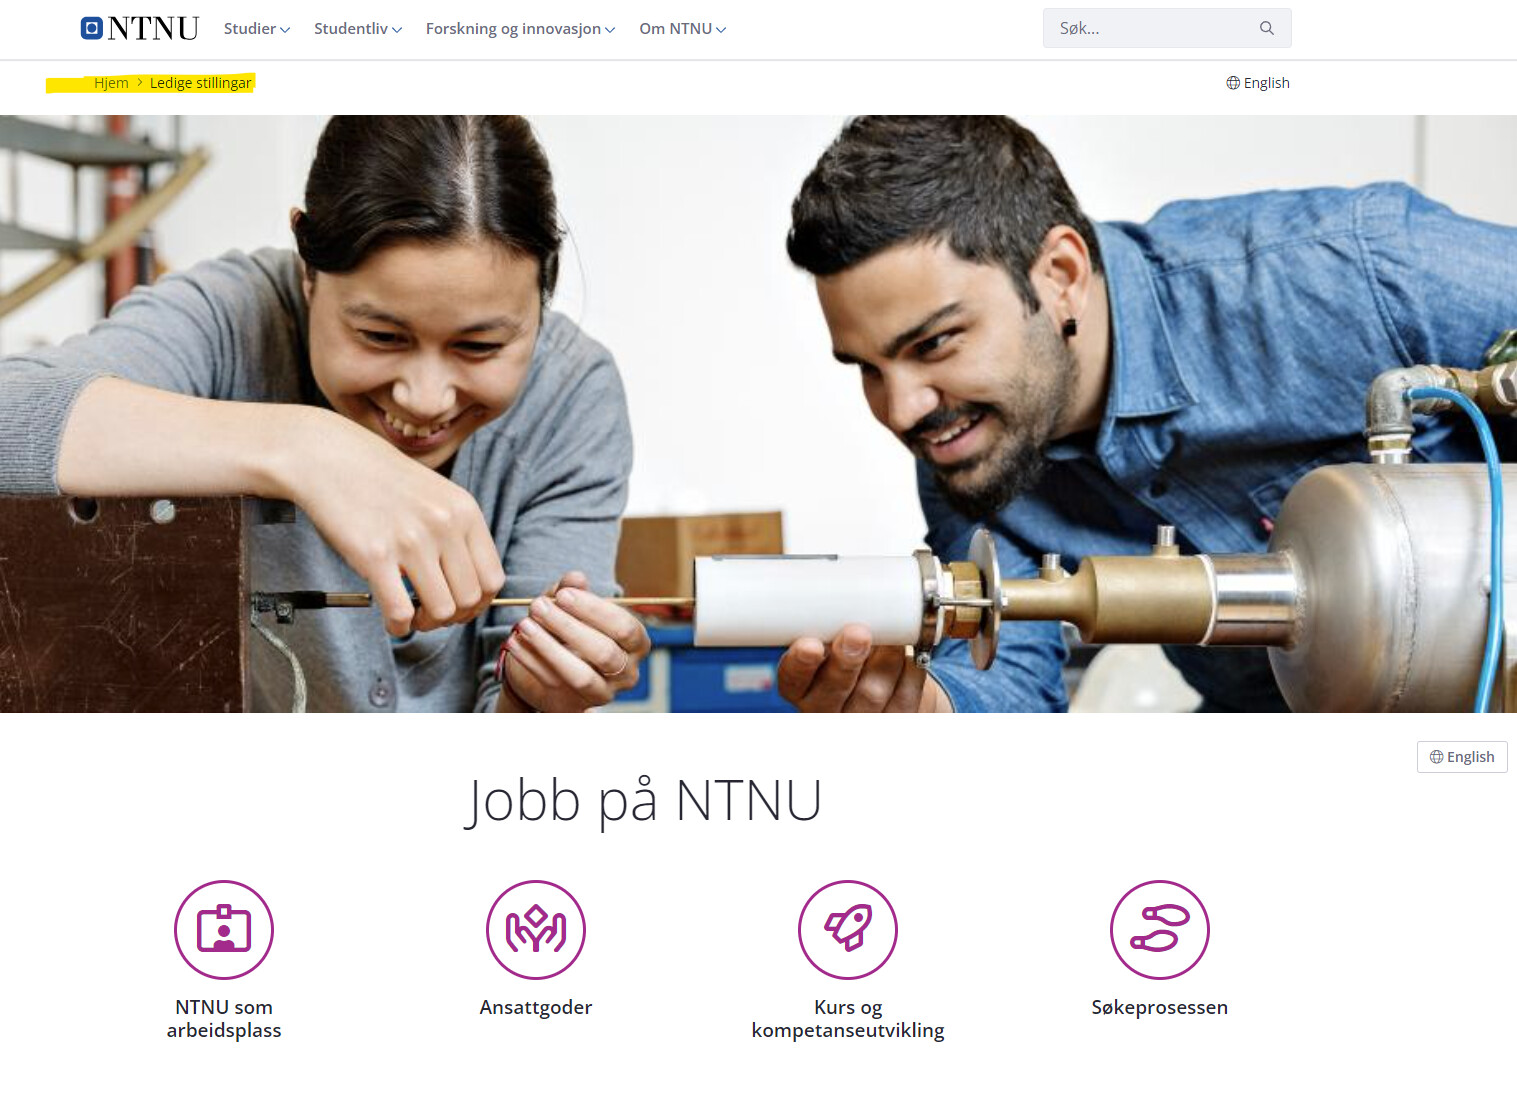Image resolution: width=1517 pixels, height=1108 pixels.
Task: Click the Søkeprosessen footsteps icon
Action: pyautogui.click(x=1160, y=930)
